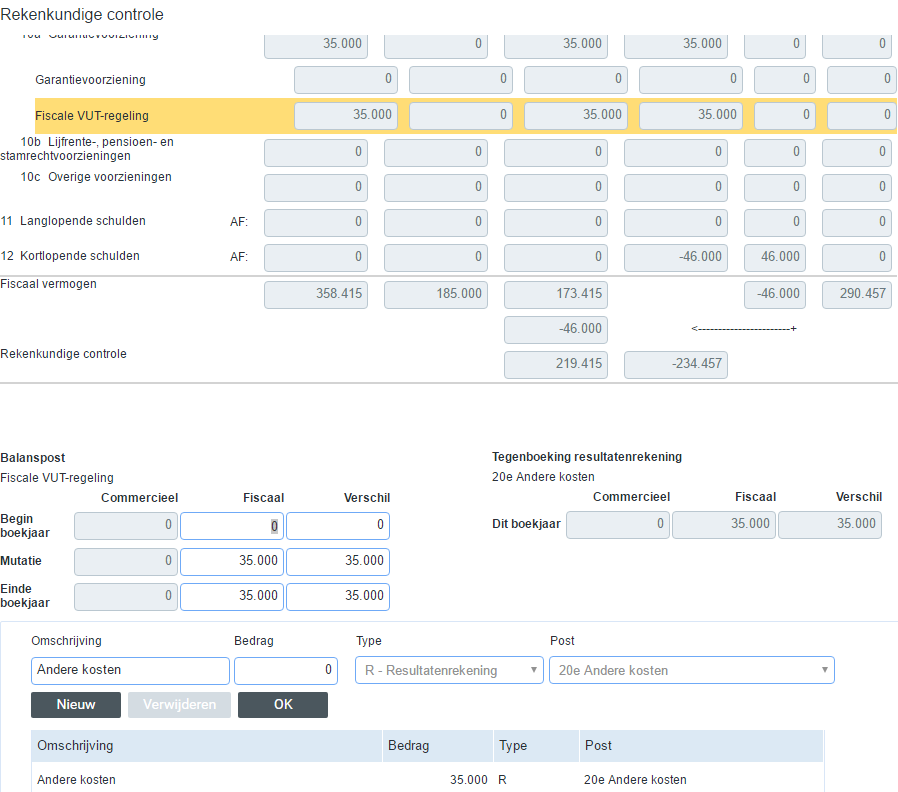Click the Nieuw button

[x=76, y=704]
